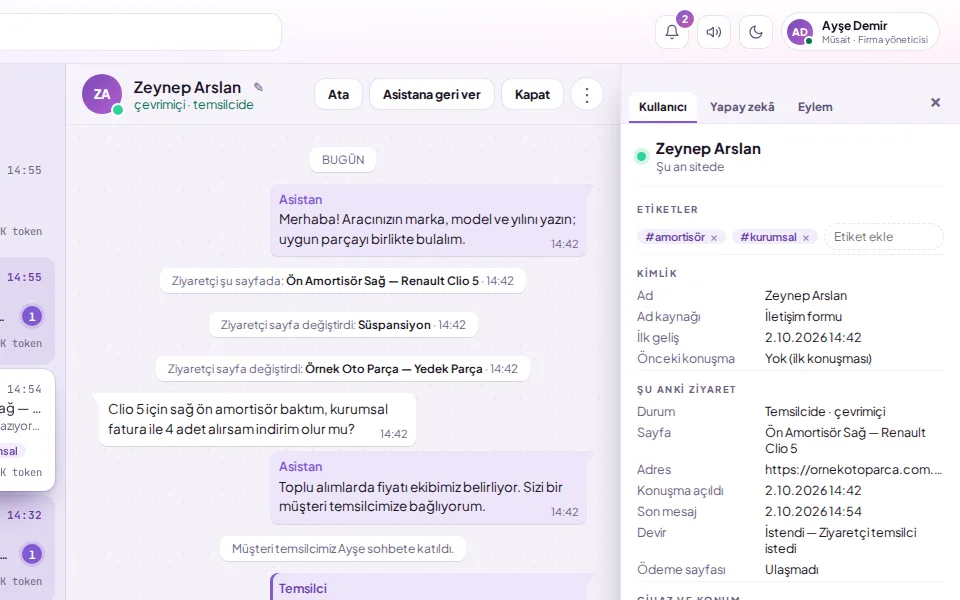The width and height of the screenshot is (960, 600).
Task: Click the Konuşma açıldı 2.10.2026 14:42 value
Action: click(813, 490)
